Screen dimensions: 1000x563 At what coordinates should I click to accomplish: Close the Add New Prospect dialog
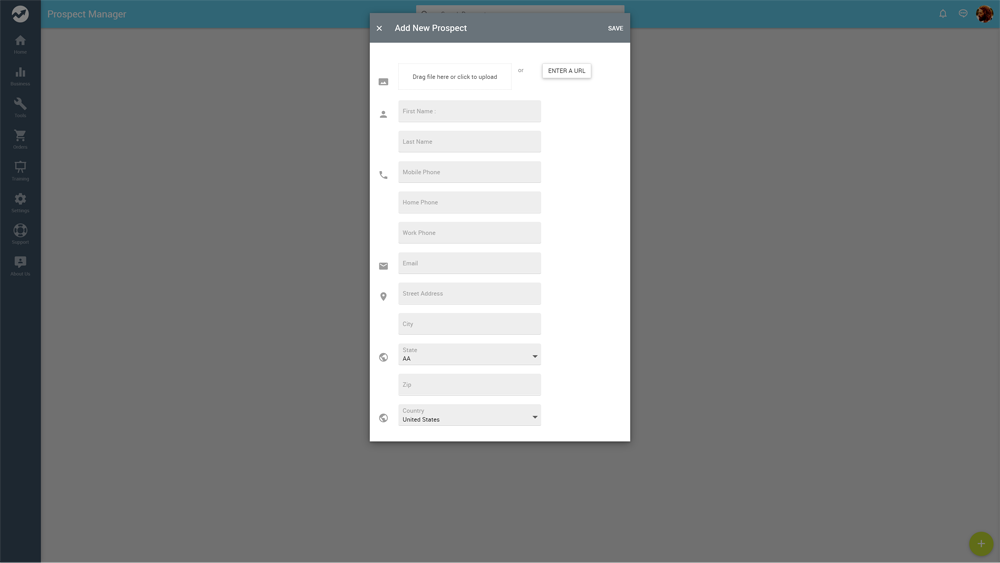coord(379,28)
